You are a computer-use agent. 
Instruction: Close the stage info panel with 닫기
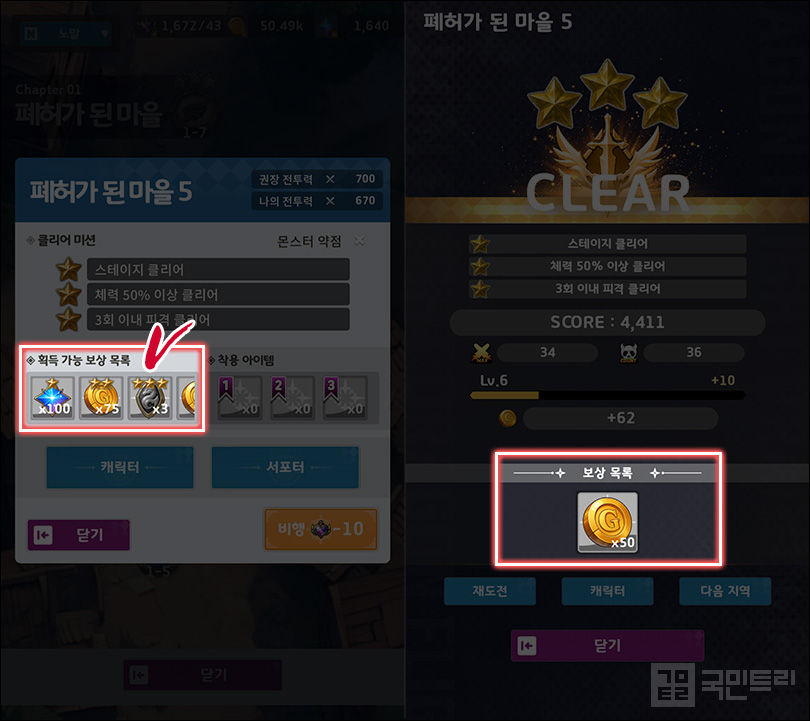(79, 535)
